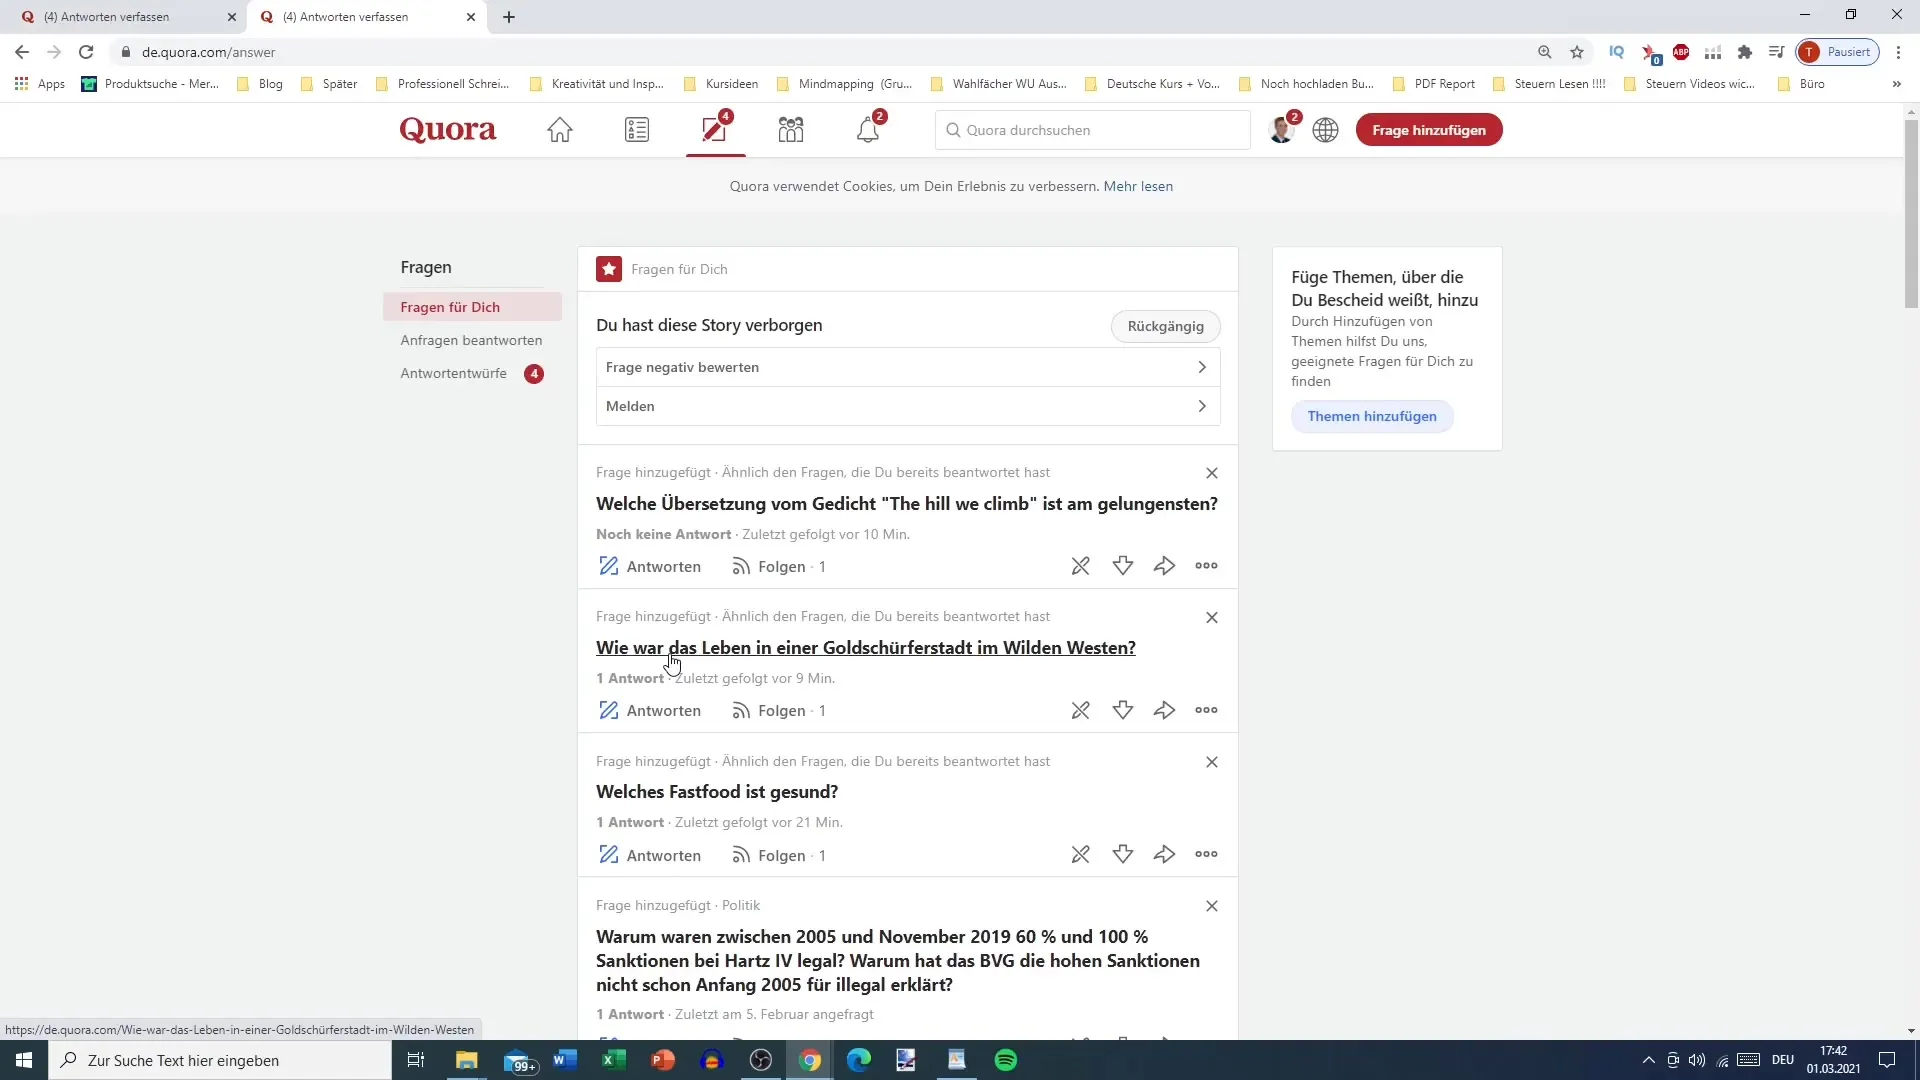Open the 'Welches Fastfood ist gesund?' question
Image resolution: width=1920 pixels, height=1080 pixels.
coord(717,792)
